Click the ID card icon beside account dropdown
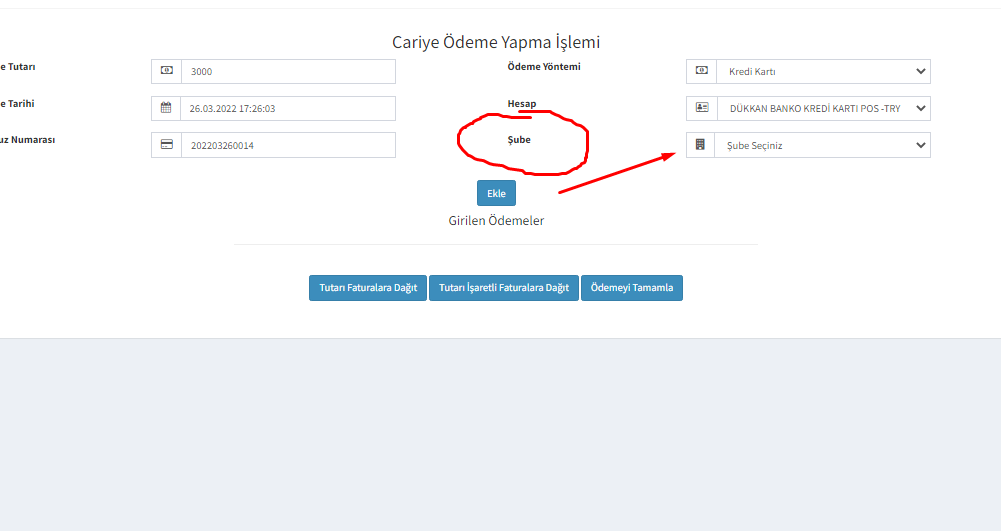This screenshot has width=1001, height=531. point(701,108)
